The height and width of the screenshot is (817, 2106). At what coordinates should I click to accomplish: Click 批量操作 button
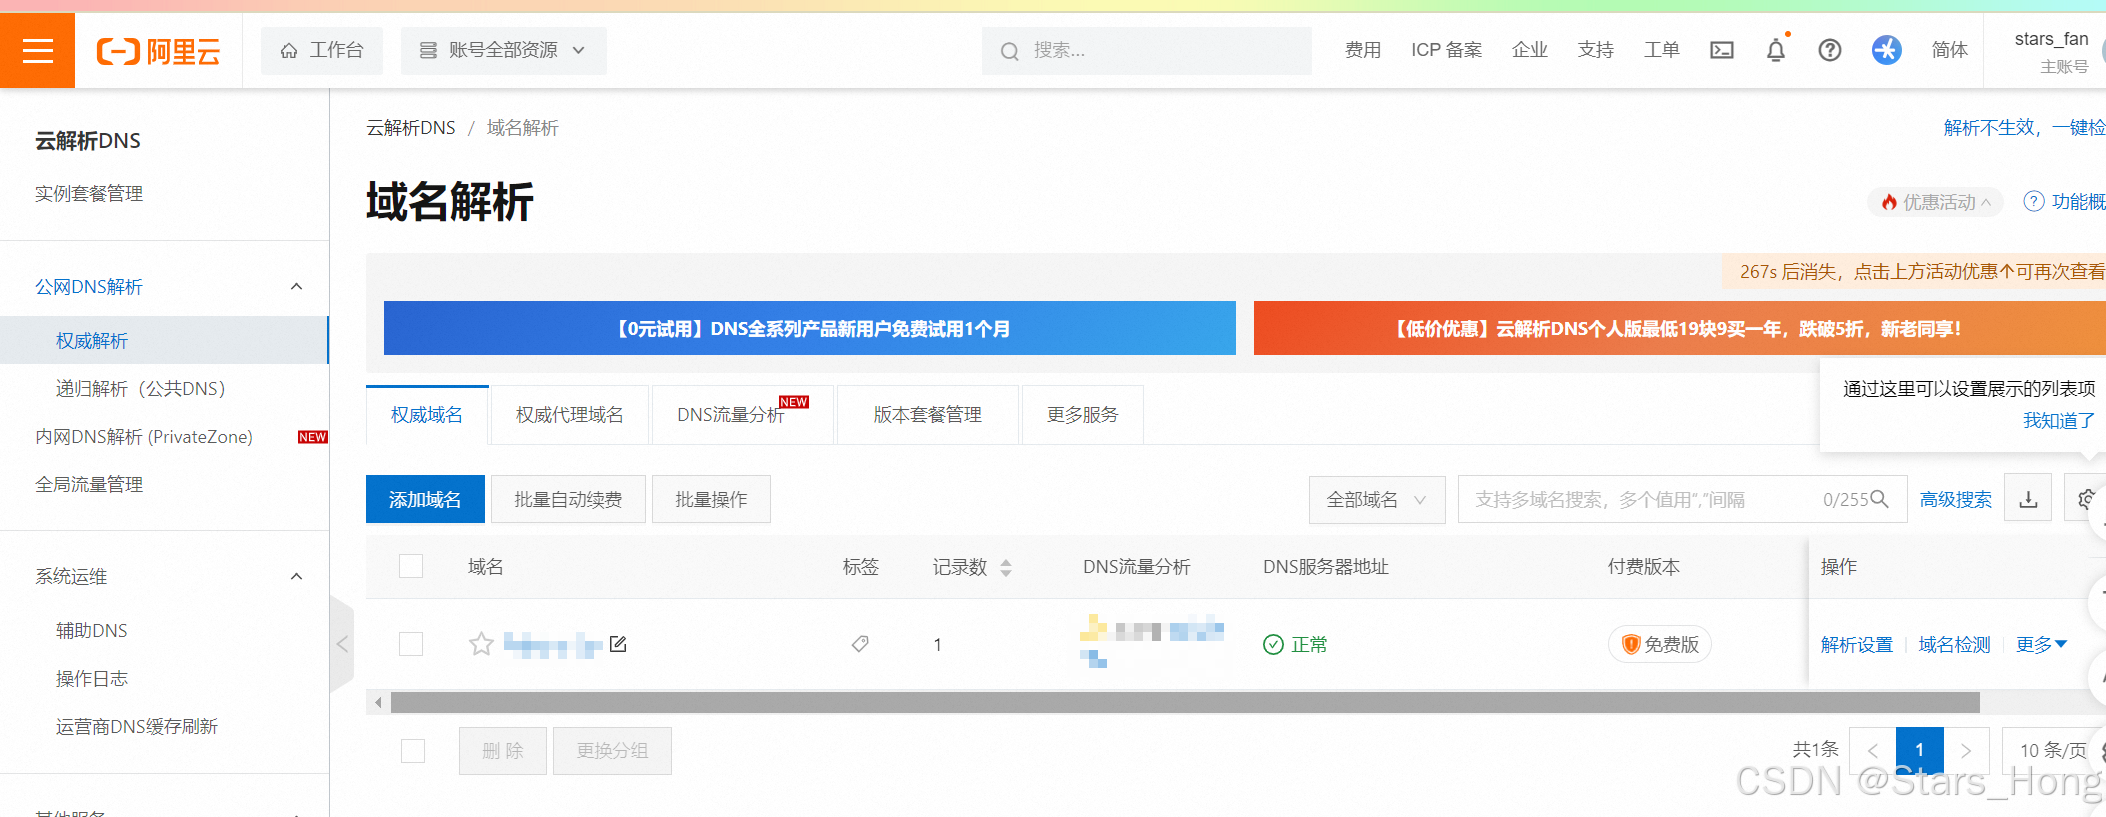711,499
